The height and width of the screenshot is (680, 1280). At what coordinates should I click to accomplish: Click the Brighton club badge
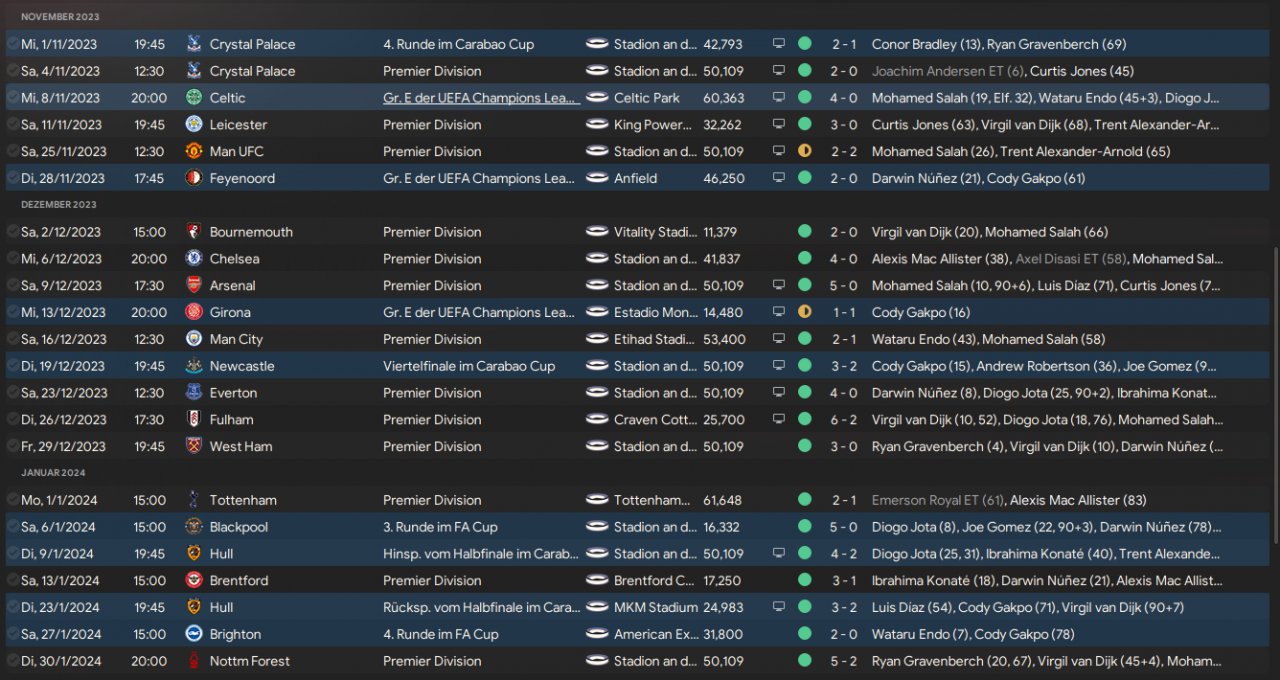click(194, 635)
